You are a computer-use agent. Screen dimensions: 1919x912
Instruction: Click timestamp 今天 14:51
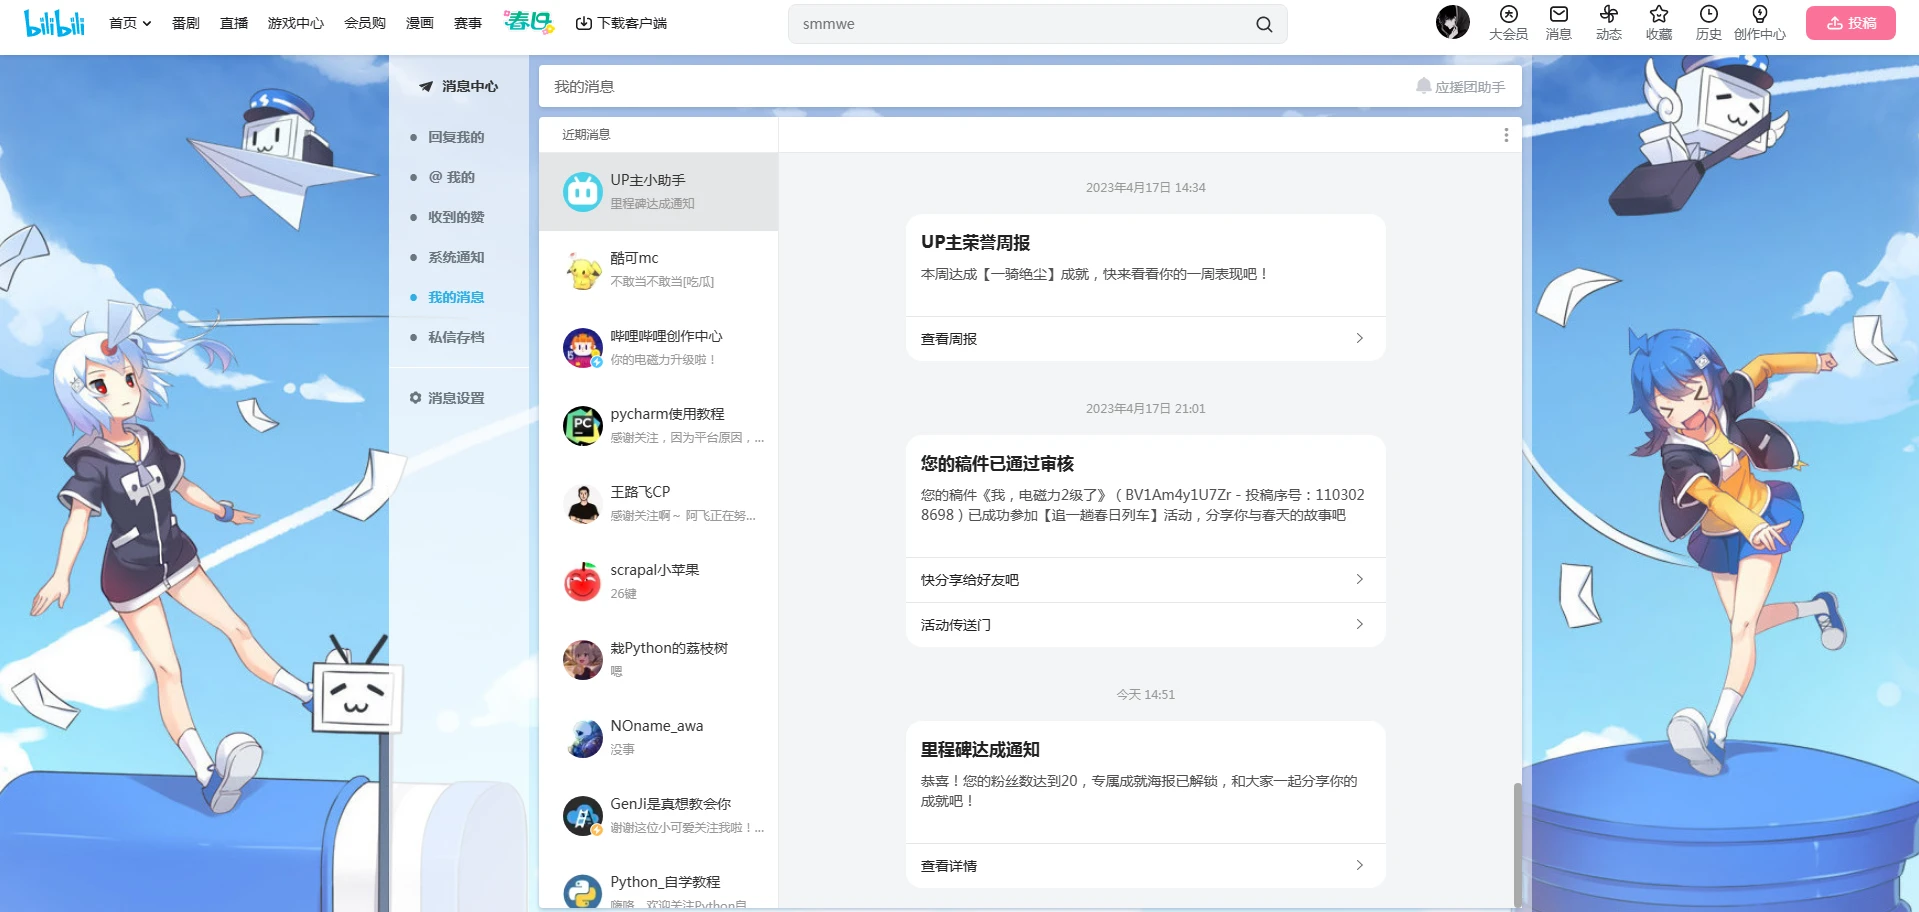pos(1146,695)
